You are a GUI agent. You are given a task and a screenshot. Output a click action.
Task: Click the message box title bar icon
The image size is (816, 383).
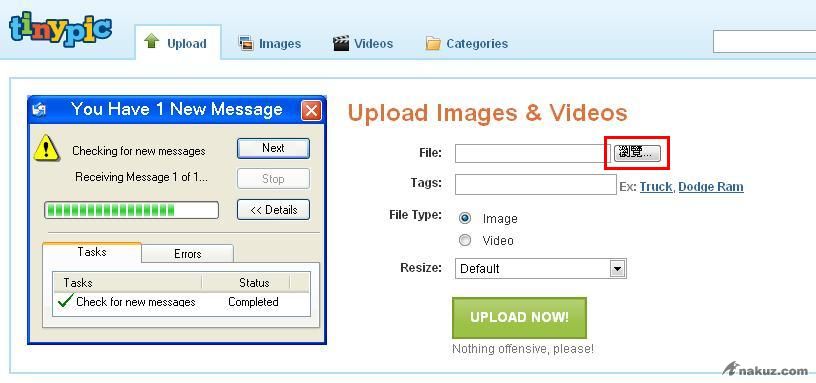[x=40, y=110]
